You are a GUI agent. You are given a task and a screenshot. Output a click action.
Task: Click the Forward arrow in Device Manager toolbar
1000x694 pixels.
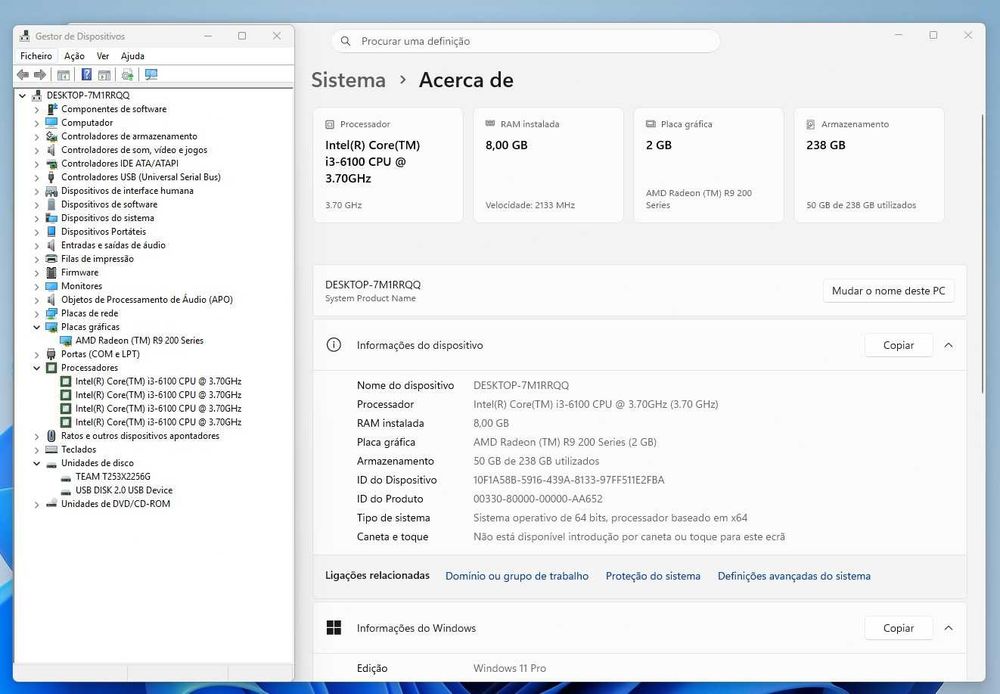[40, 75]
